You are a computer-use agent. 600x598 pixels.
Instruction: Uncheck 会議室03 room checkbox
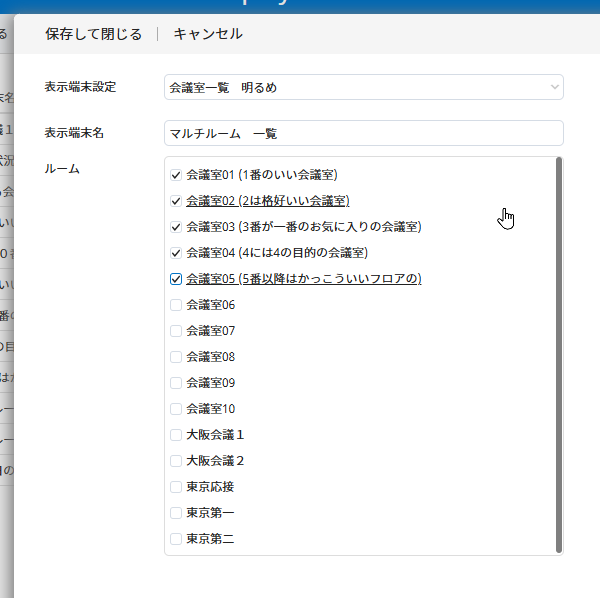176,227
